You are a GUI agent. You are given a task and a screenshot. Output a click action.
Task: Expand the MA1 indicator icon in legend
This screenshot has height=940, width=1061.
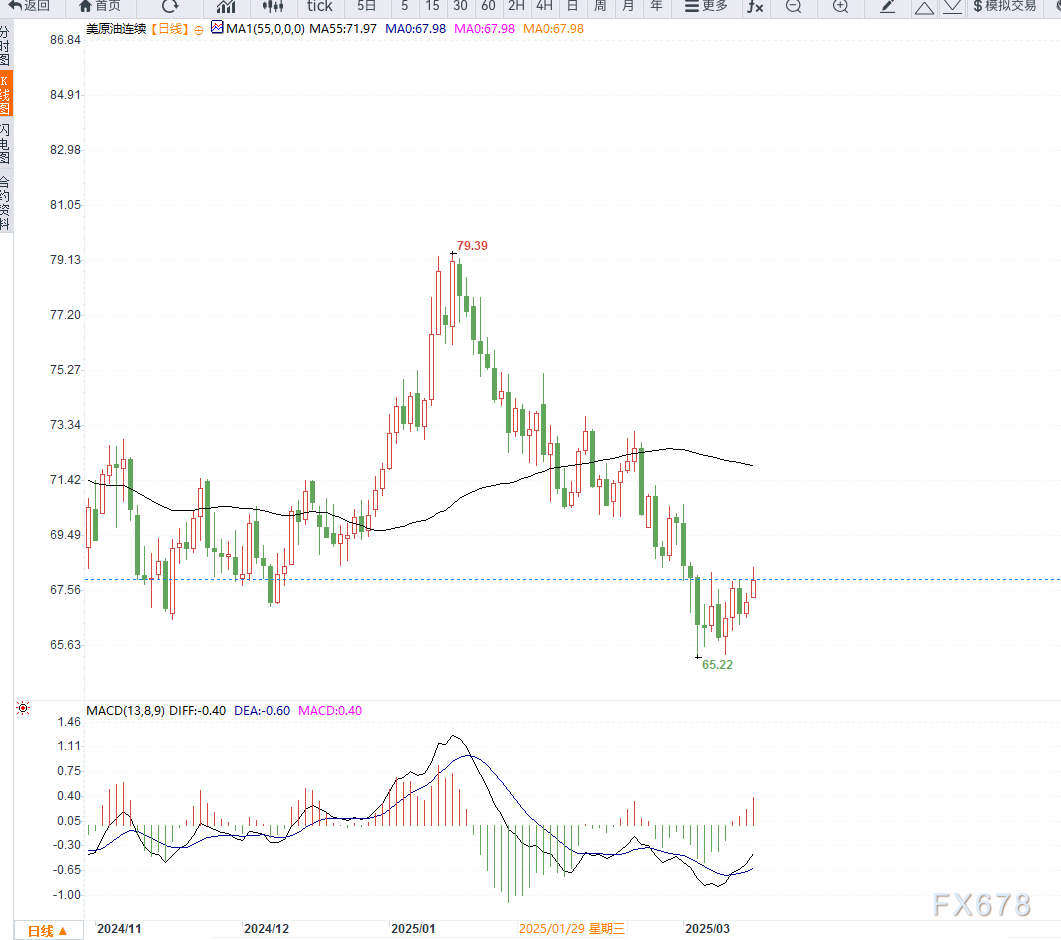coord(217,28)
